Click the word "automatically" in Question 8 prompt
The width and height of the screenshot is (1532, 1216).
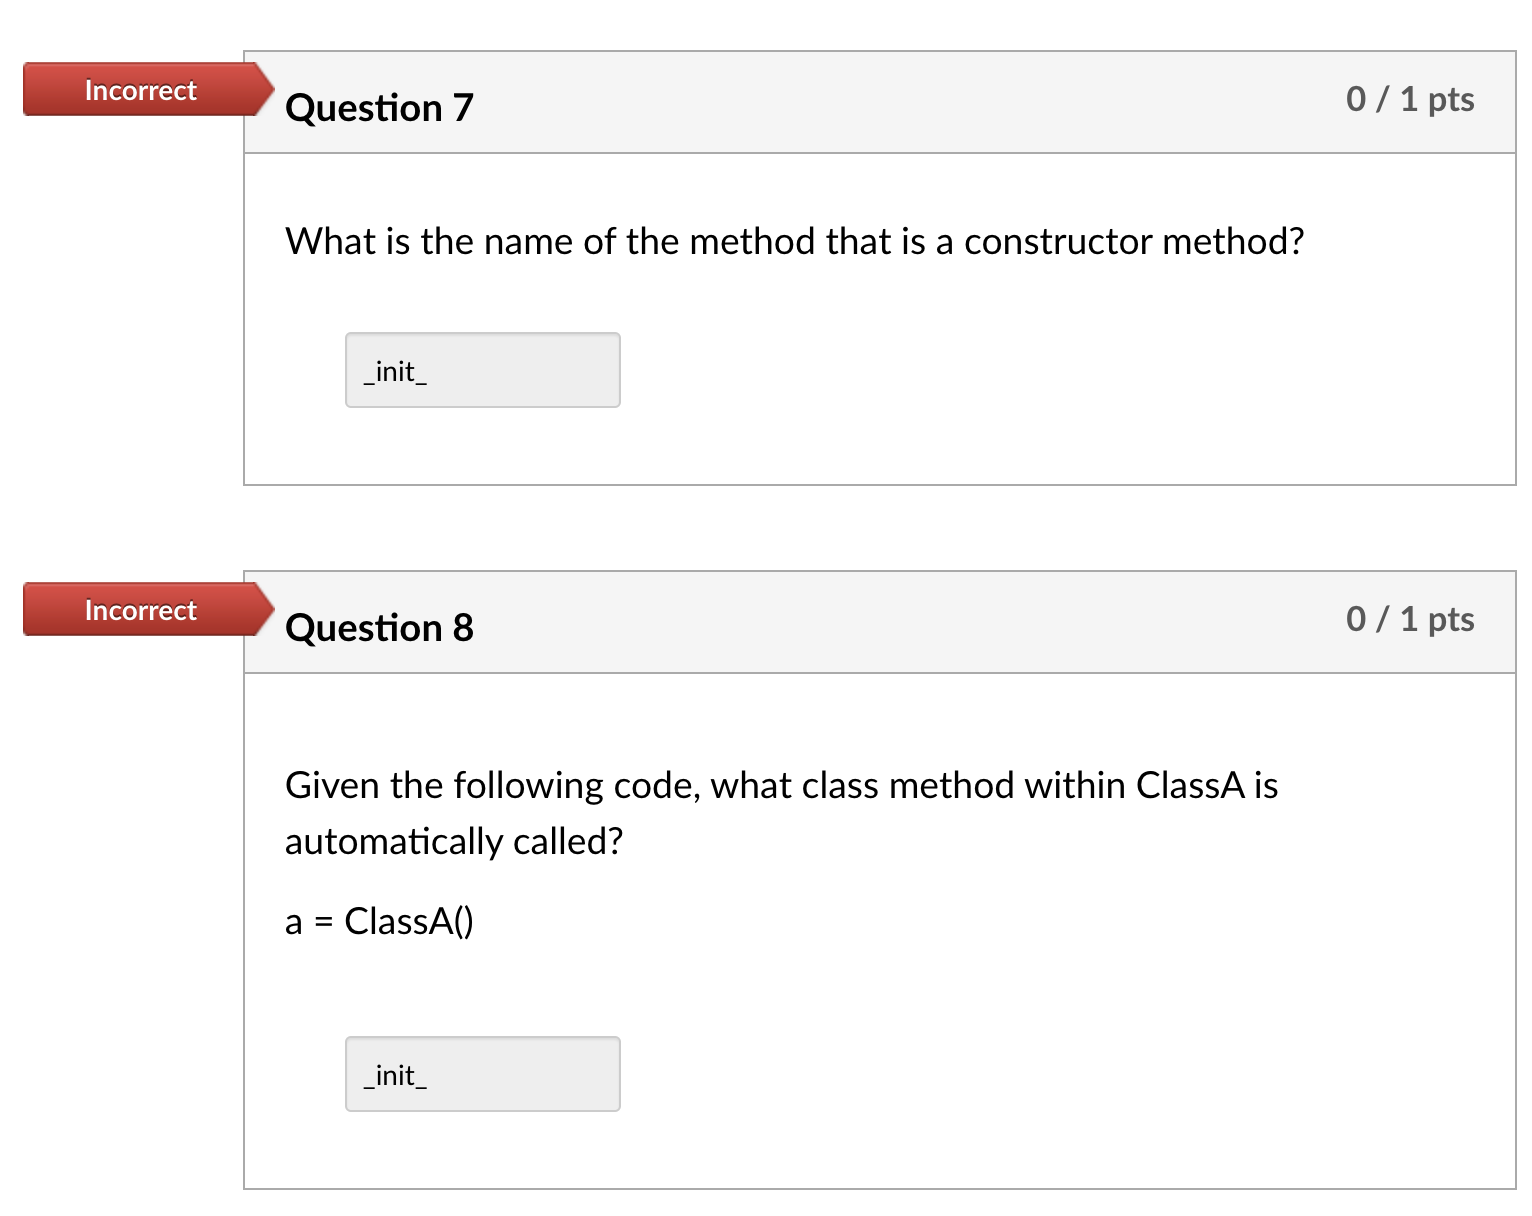(394, 842)
